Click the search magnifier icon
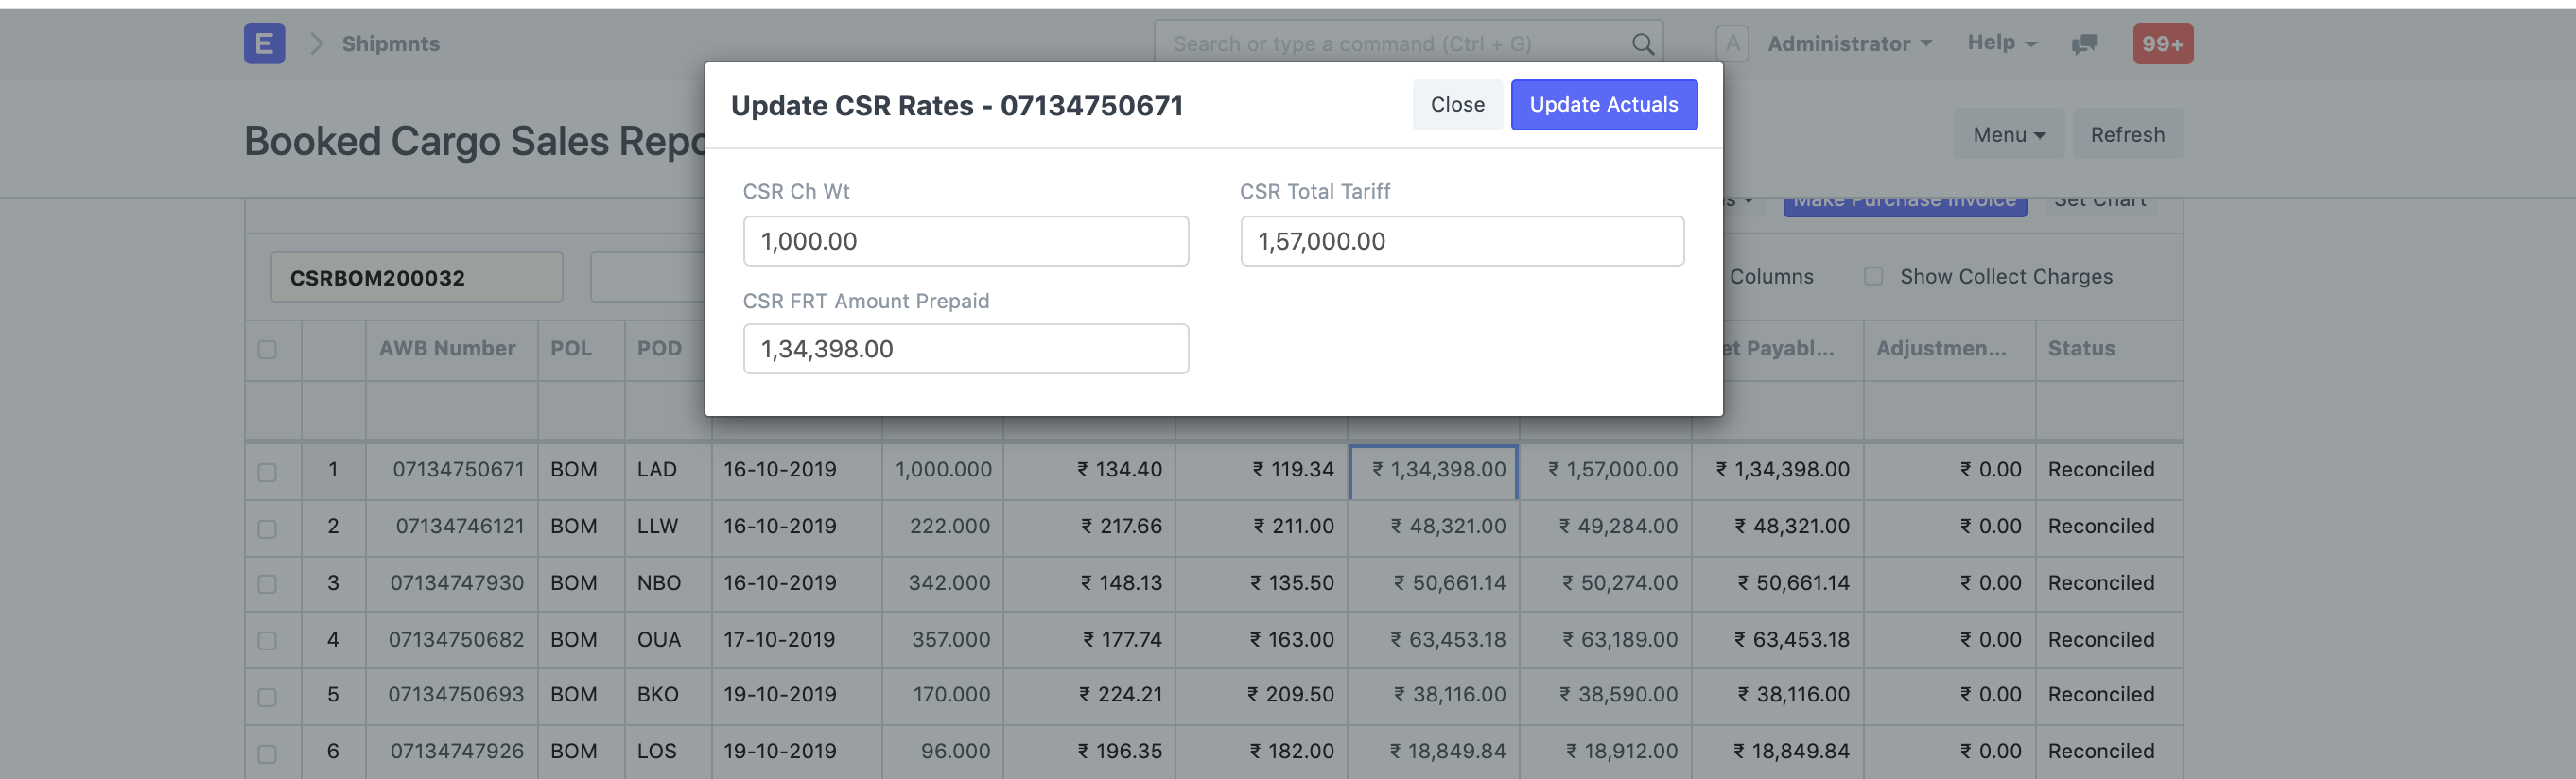The height and width of the screenshot is (779, 2576). pos(1642,44)
